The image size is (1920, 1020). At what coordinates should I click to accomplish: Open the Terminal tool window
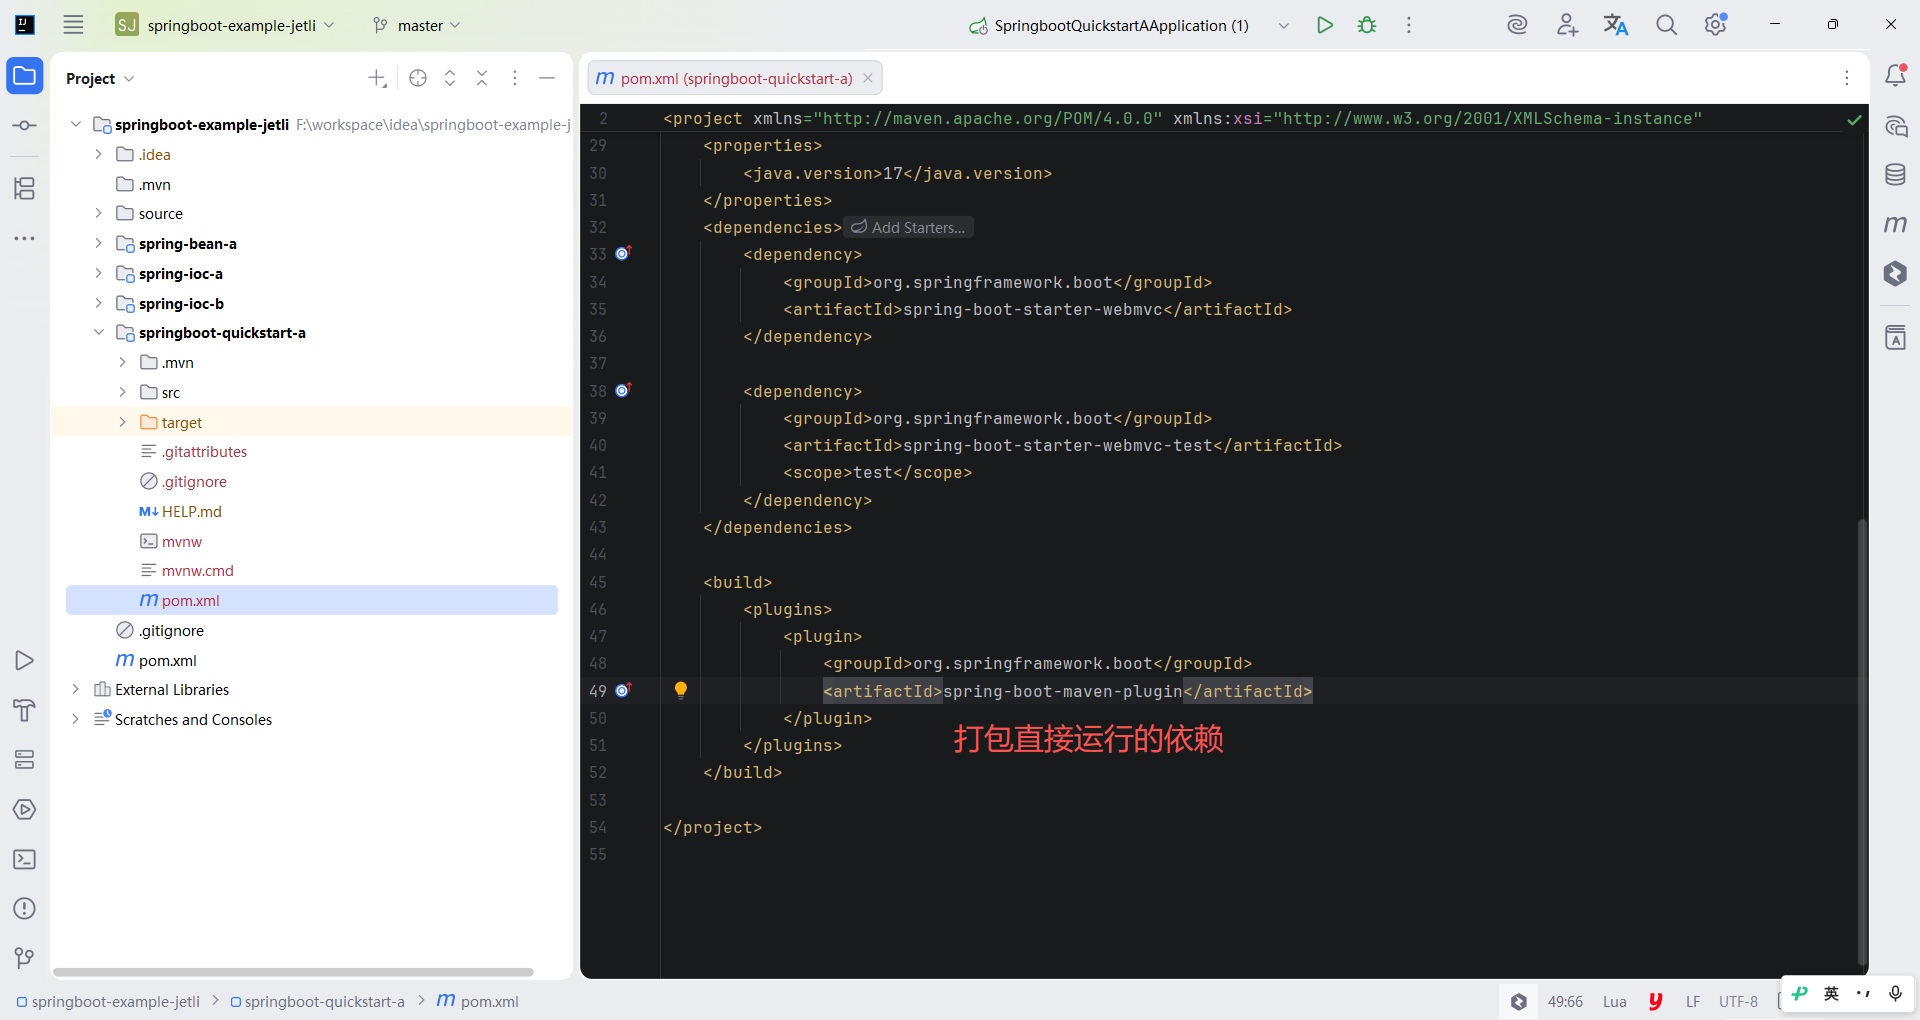(x=25, y=859)
